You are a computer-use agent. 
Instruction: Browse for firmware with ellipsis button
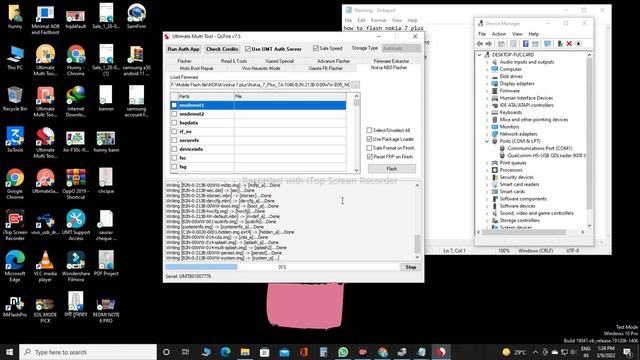point(355,85)
